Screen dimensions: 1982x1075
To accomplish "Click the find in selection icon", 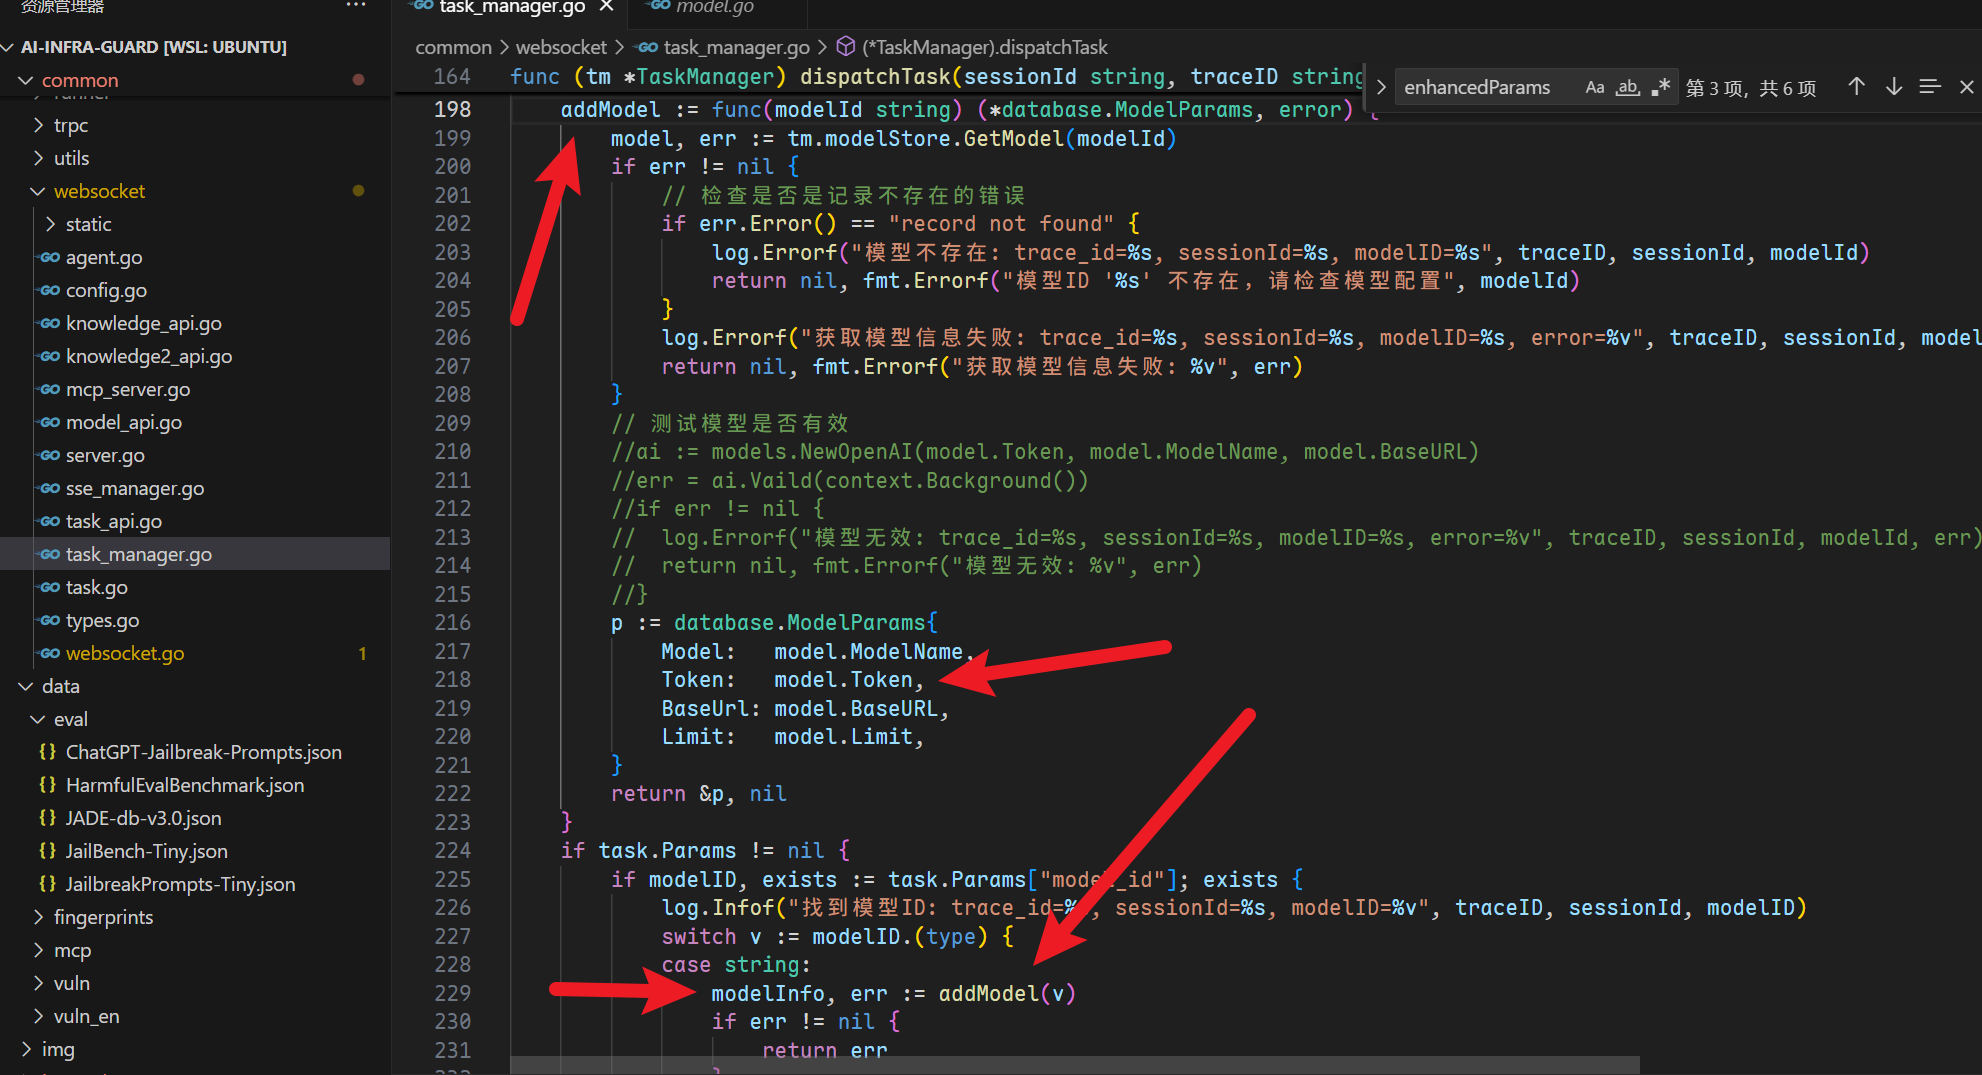I will coord(1930,87).
